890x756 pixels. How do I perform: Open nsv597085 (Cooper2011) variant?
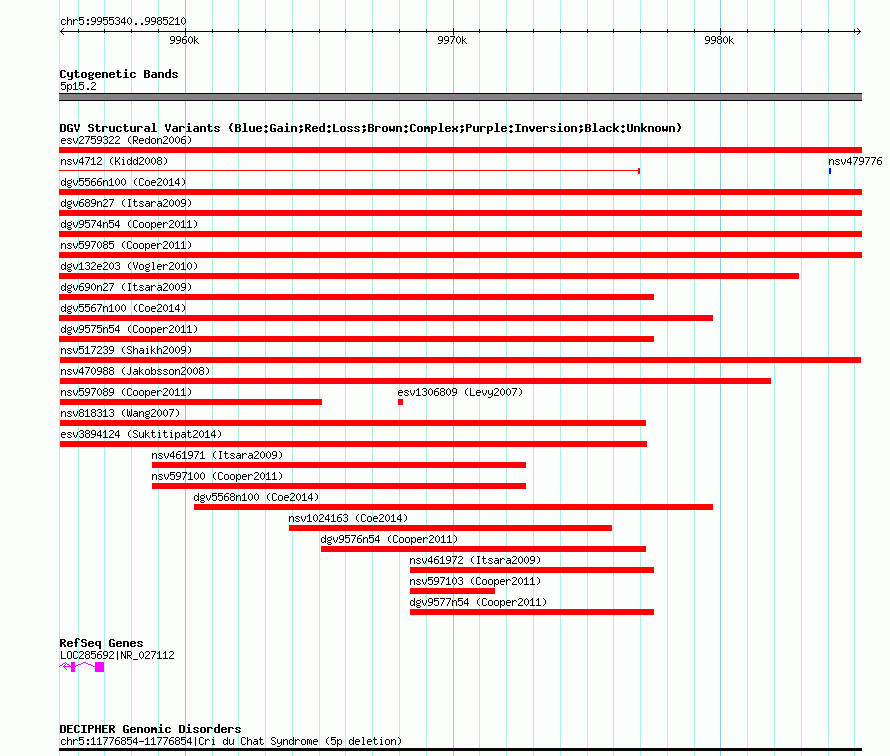pyautogui.click(x=460, y=255)
